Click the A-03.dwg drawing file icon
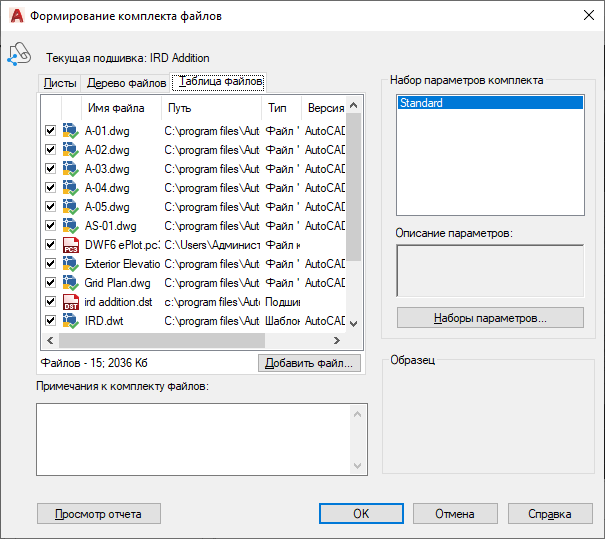605x539 pixels. [70, 168]
